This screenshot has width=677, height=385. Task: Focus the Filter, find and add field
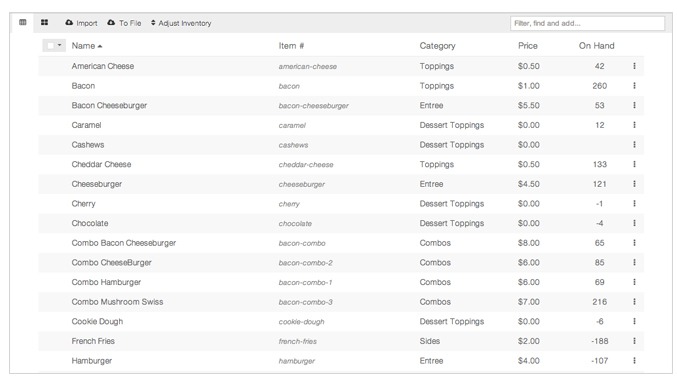(587, 23)
